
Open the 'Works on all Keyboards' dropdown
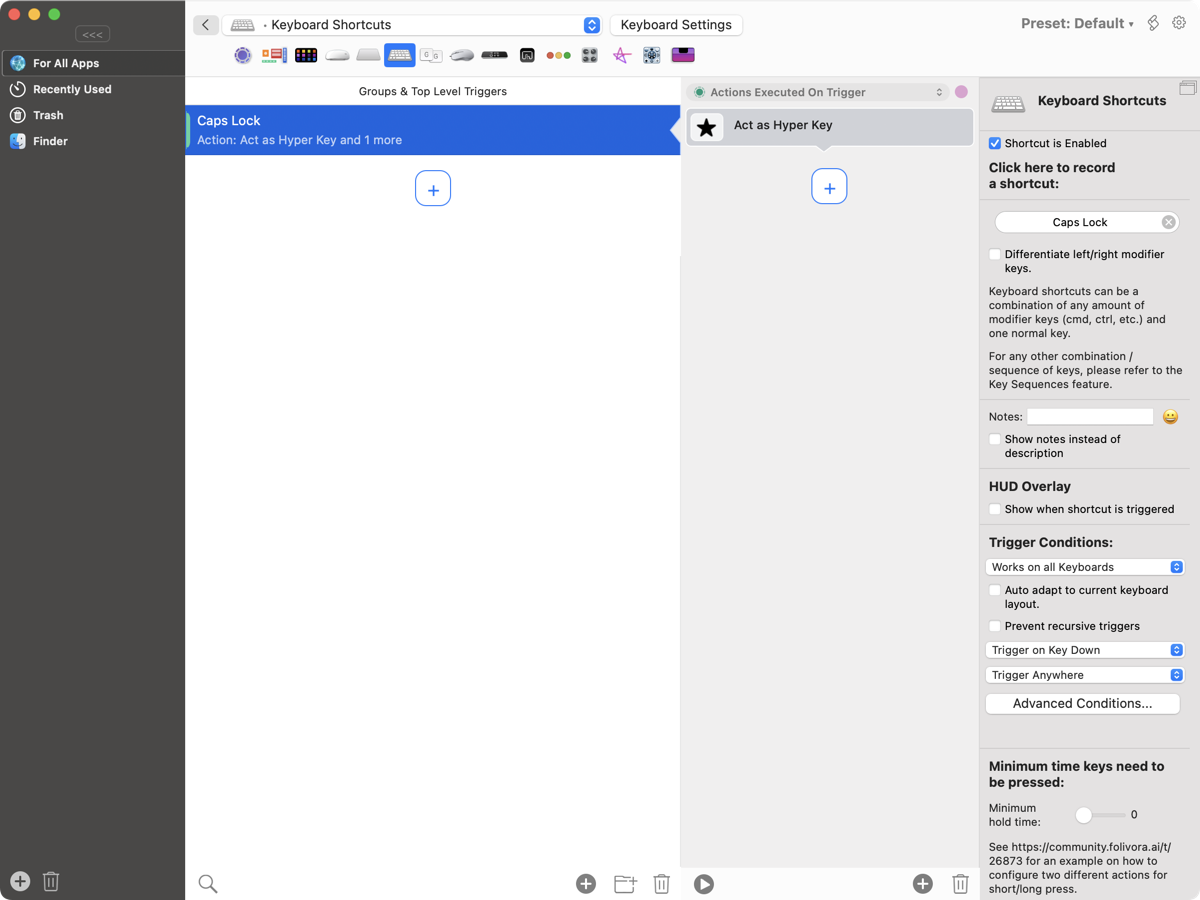[1085, 567]
